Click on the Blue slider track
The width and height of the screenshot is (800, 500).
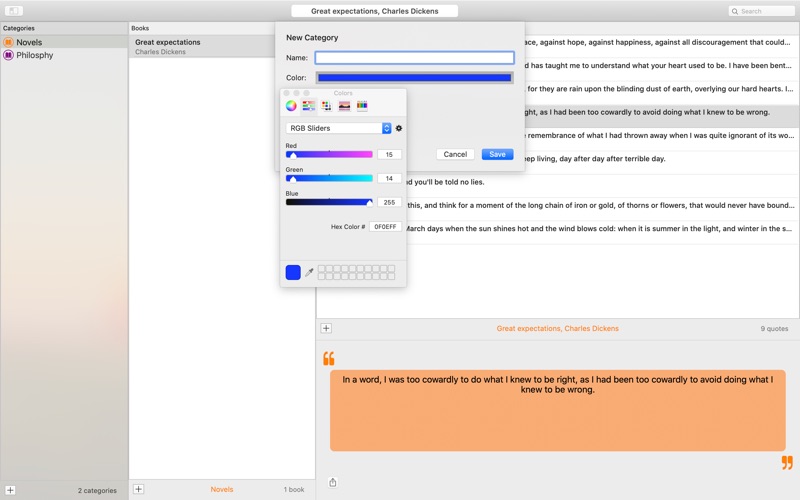[329, 202]
